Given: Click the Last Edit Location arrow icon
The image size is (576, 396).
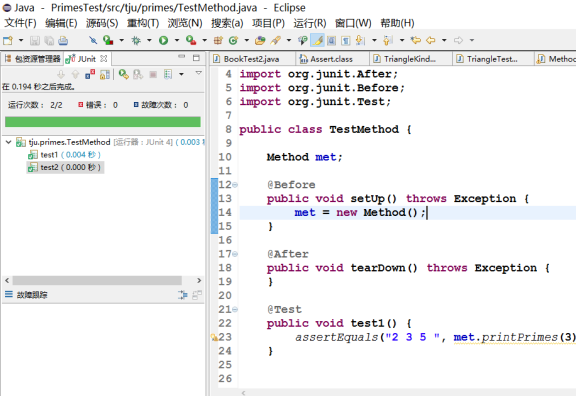Looking at the screenshot, I should (x=415, y=40).
